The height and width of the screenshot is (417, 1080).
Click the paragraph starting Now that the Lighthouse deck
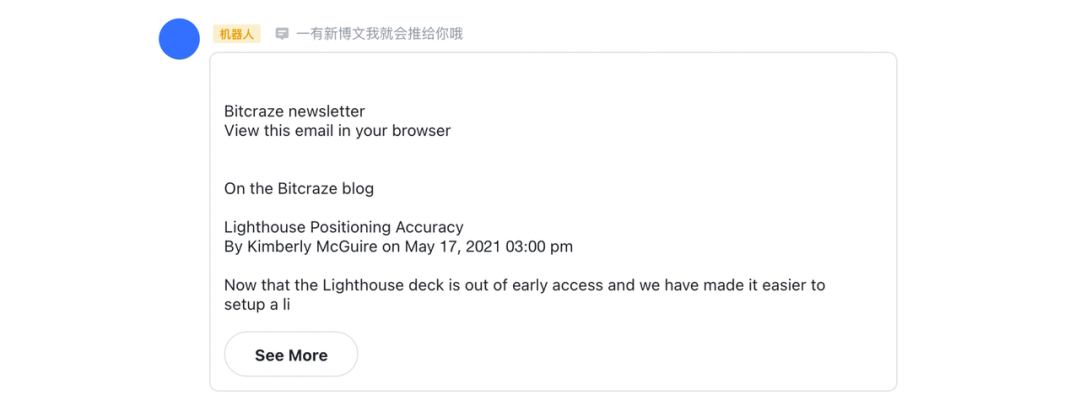(x=525, y=294)
